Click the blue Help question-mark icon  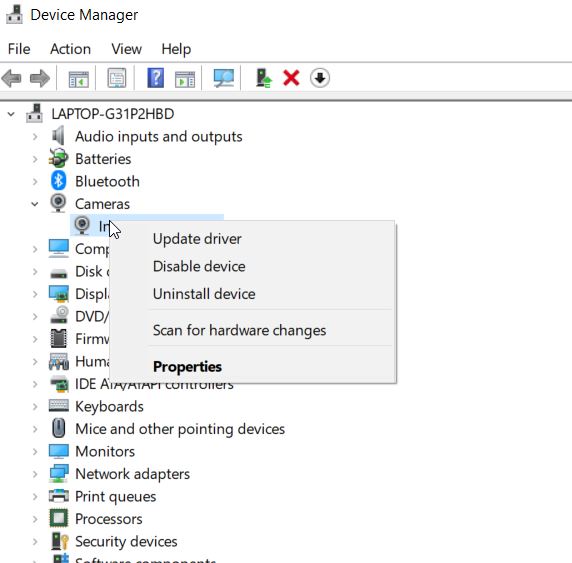[x=156, y=78]
